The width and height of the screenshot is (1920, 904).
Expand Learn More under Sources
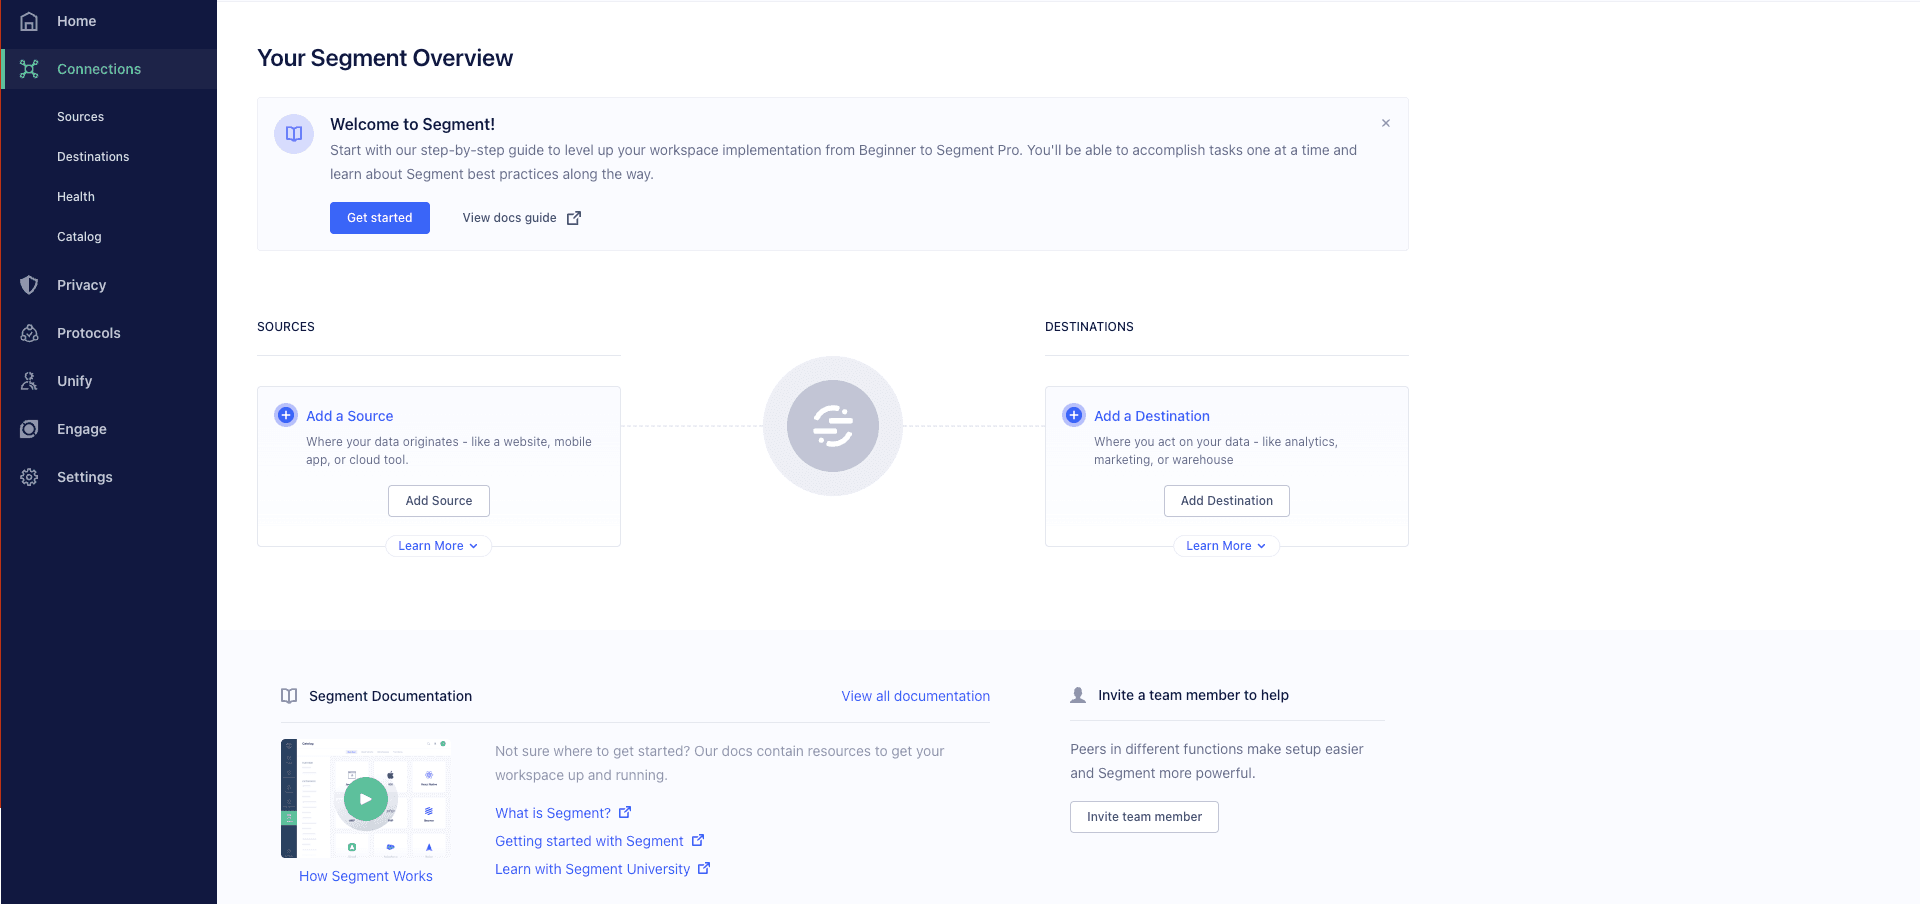[x=438, y=546]
